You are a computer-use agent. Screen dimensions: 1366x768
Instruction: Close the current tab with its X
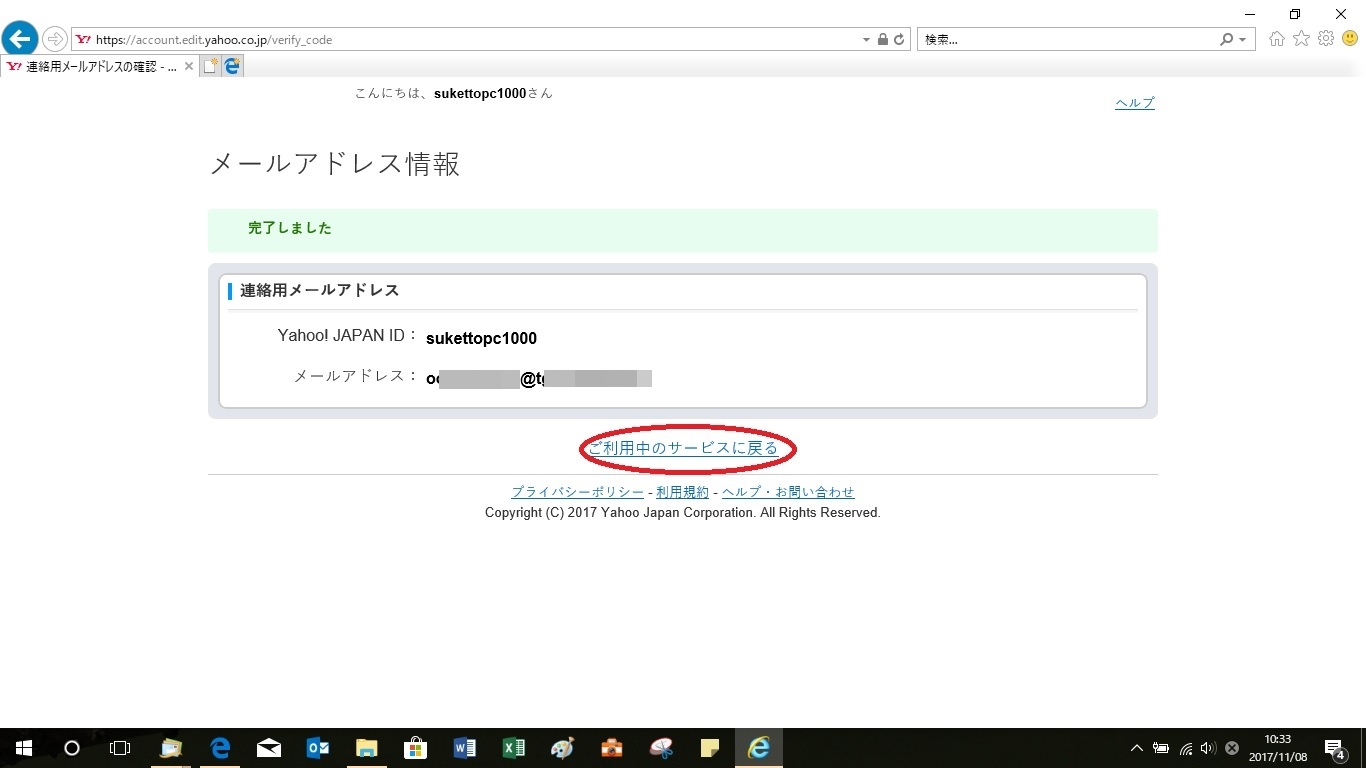[x=189, y=66]
